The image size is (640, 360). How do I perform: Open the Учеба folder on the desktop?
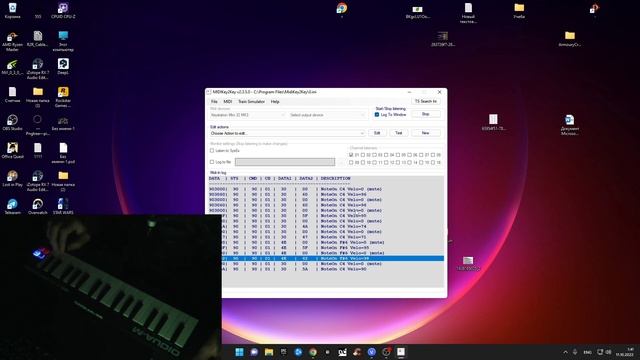(x=519, y=11)
